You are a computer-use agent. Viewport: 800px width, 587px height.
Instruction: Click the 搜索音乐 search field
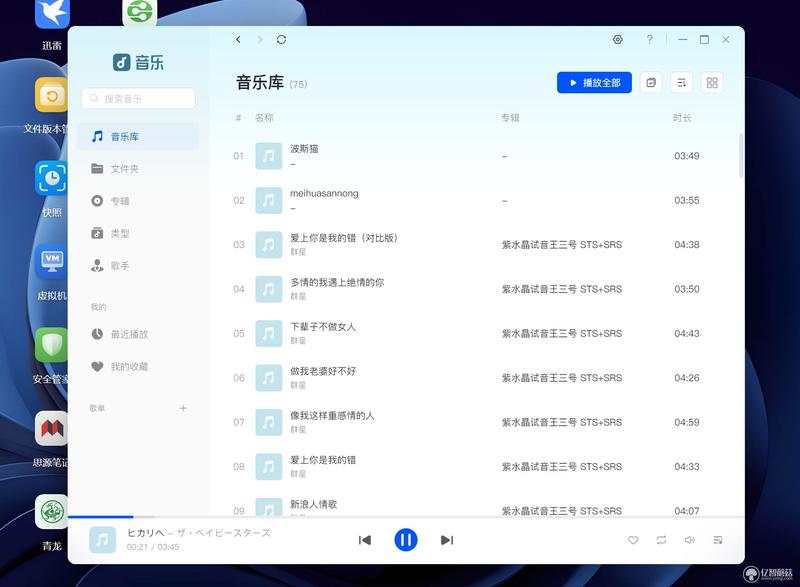[x=138, y=98]
